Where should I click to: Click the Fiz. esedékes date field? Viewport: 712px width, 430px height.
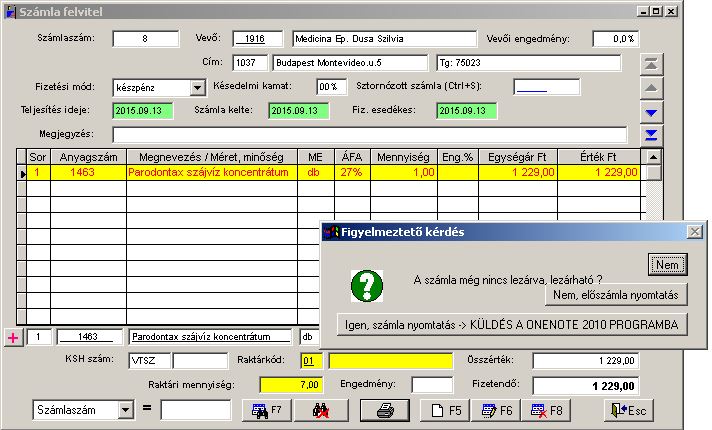pyautogui.click(x=467, y=111)
